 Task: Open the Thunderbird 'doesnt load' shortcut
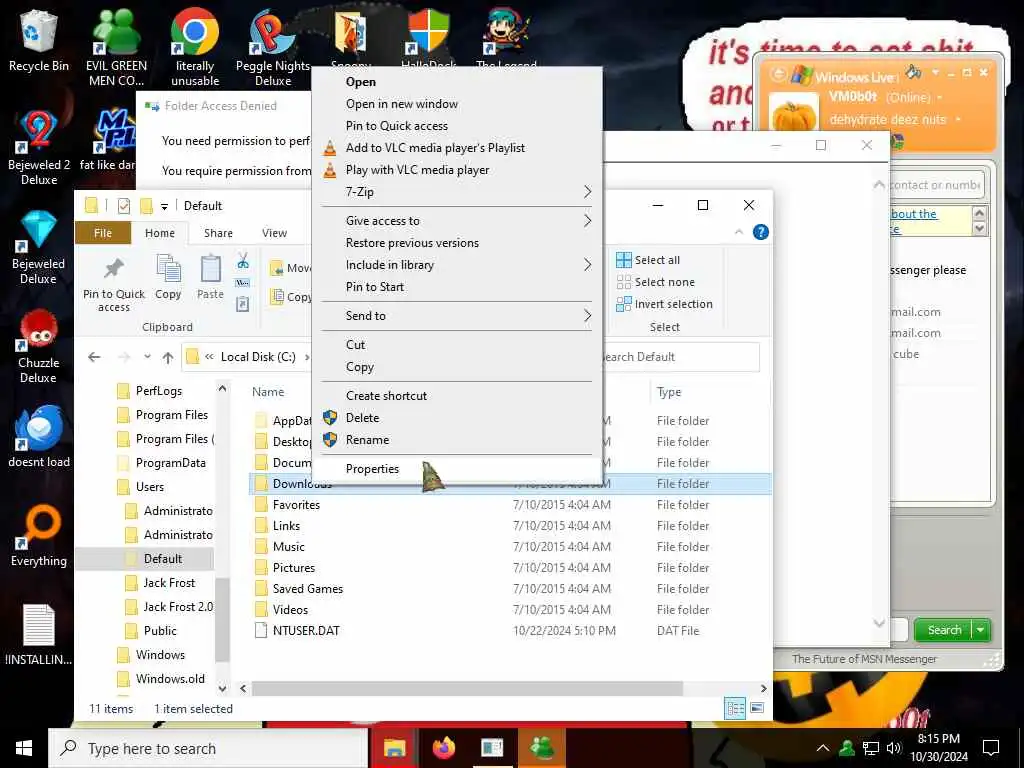39,436
